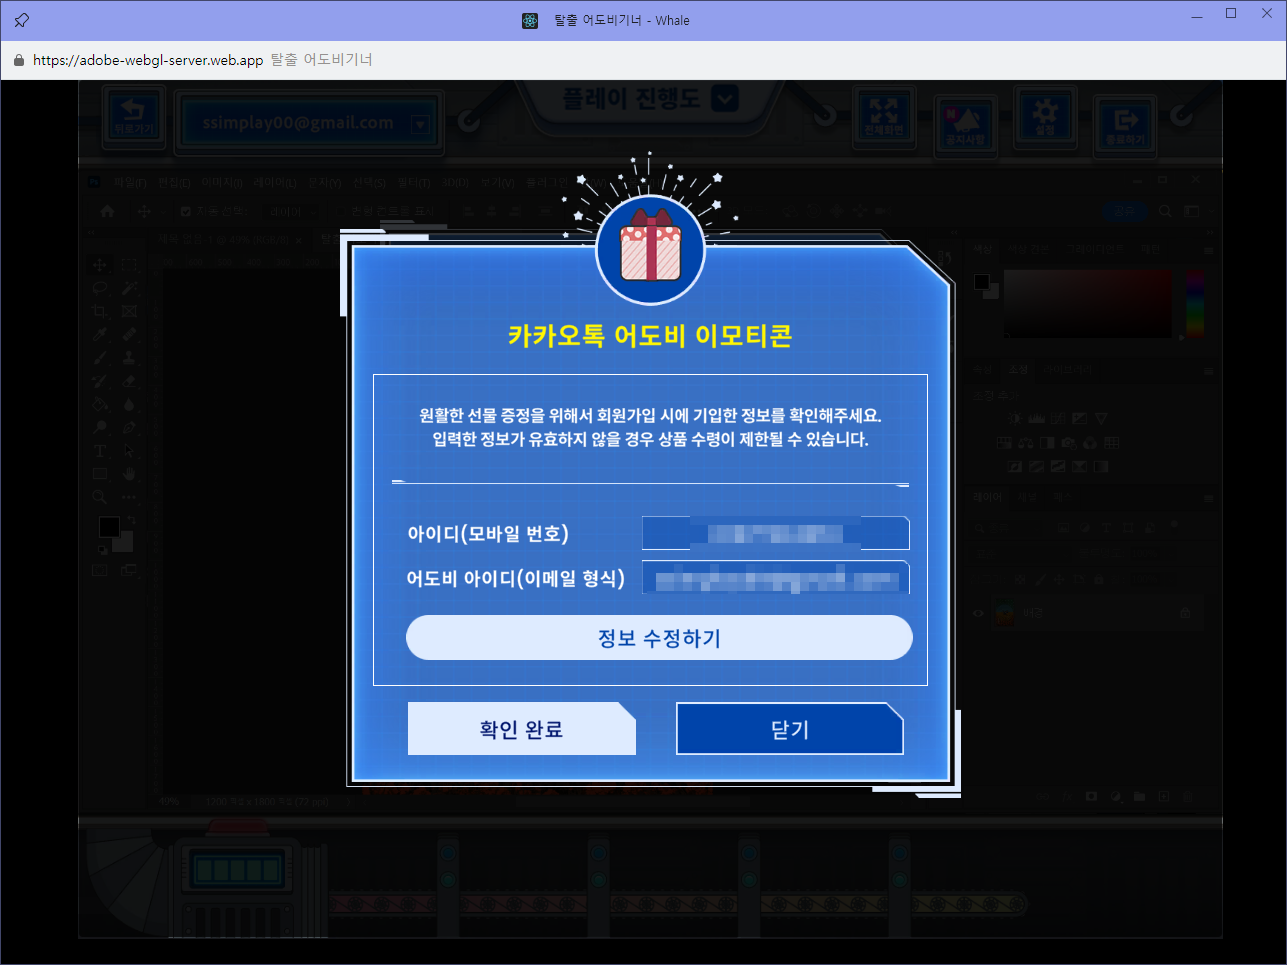The image size is (1287, 965).
Task: Select the Pen tool in Photoshop
Action: click(129, 427)
